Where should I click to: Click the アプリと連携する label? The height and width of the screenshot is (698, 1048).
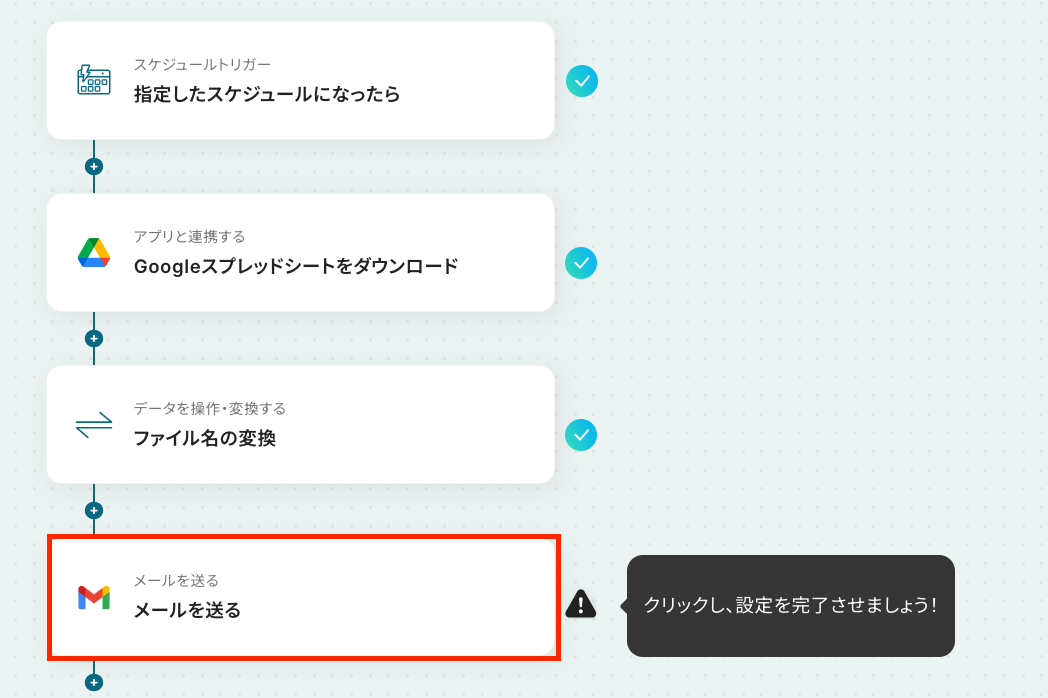click(x=189, y=237)
